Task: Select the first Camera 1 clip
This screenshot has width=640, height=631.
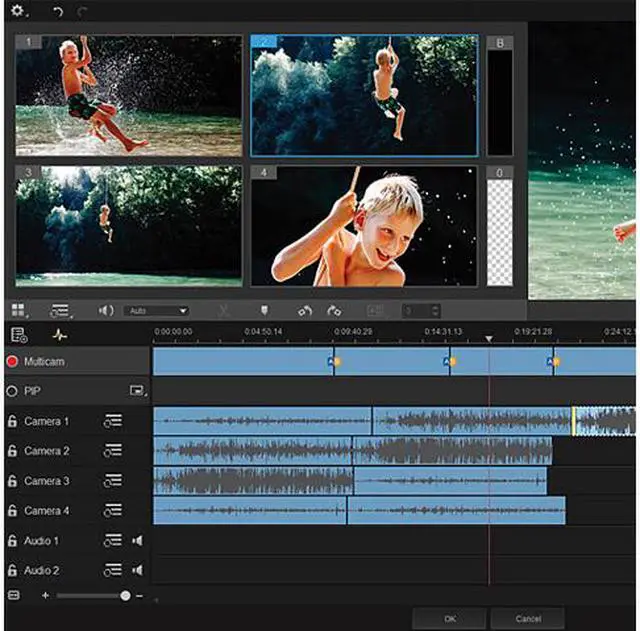Action: click(262, 421)
